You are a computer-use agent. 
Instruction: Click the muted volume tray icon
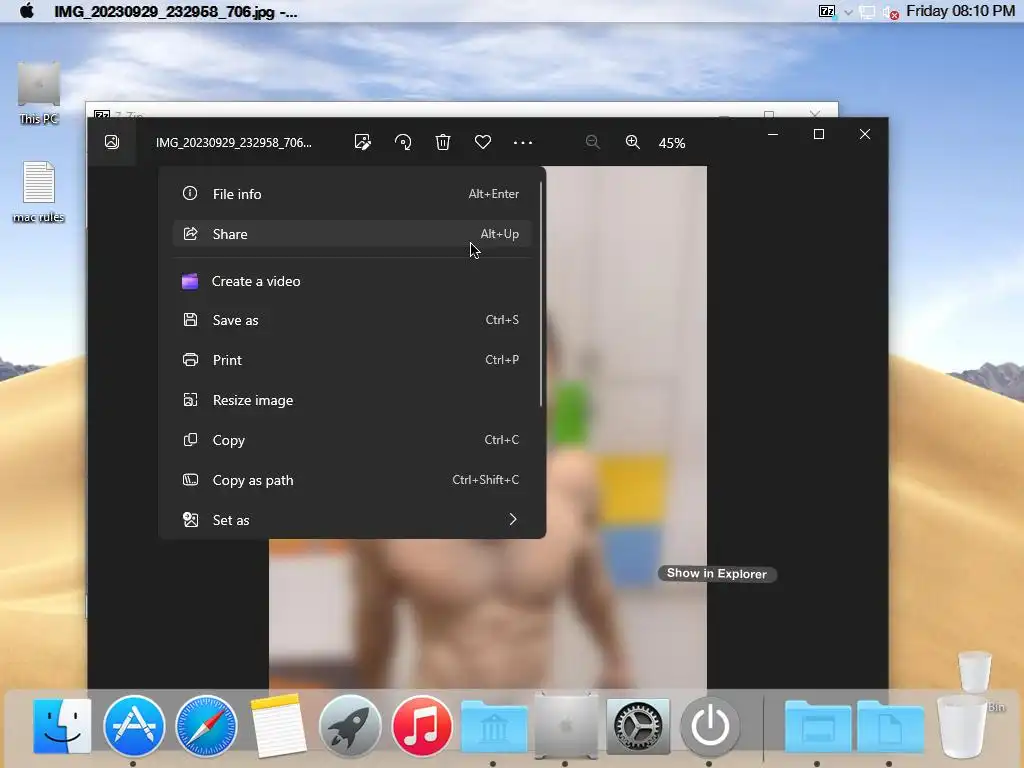click(x=890, y=12)
